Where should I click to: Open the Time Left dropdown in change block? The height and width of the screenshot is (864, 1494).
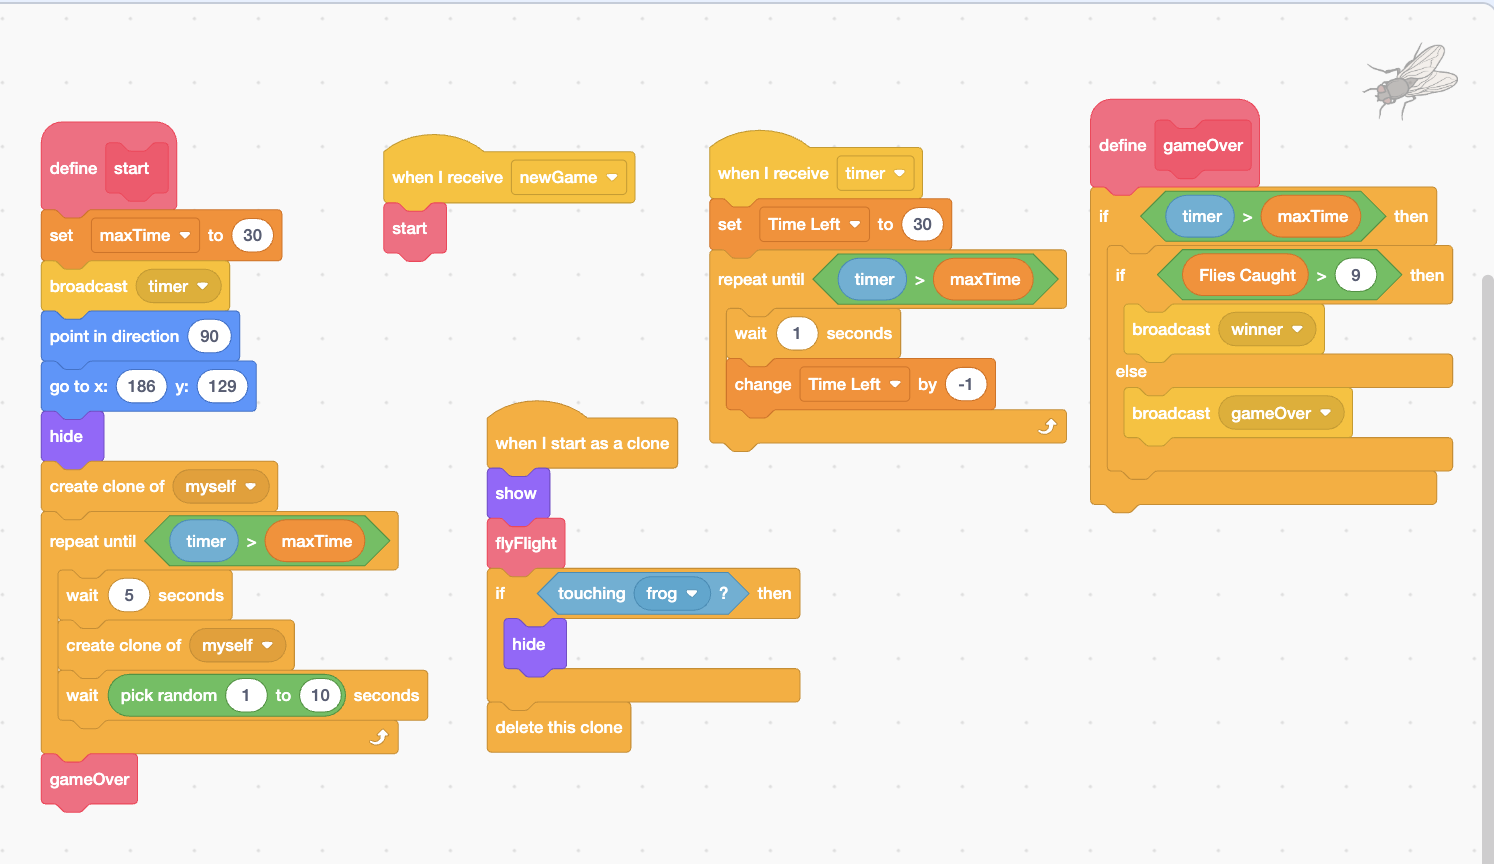click(854, 384)
